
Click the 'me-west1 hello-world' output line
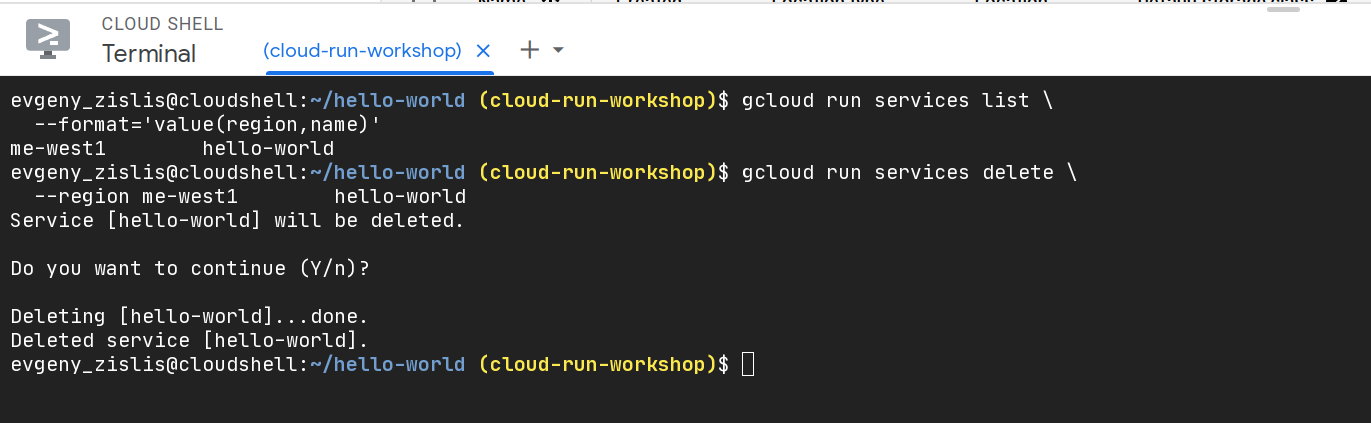[171, 149]
